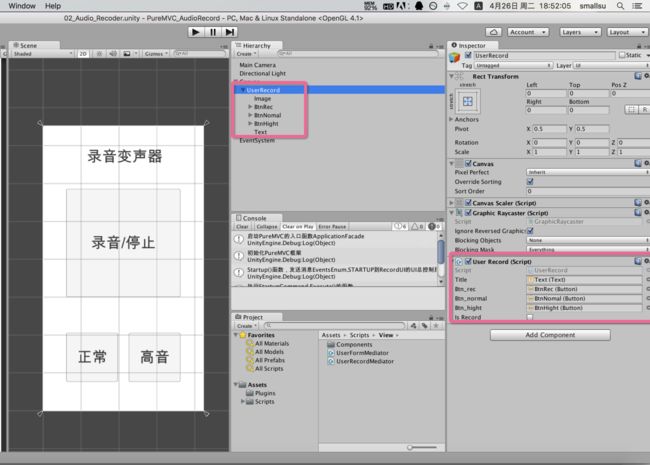
Task: Open Graphic Raycaster help book icon
Action: pyautogui.click(x=638, y=213)
